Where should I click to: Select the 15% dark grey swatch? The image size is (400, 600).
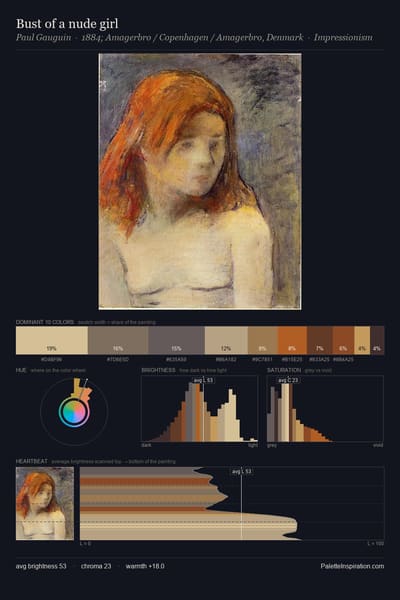coord(176,340)
